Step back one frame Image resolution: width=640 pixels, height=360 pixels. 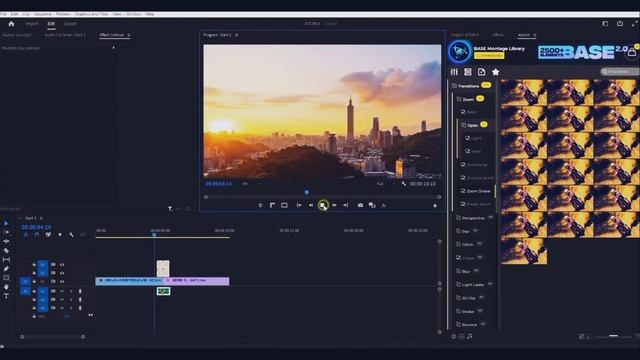[x=311, y=205]
